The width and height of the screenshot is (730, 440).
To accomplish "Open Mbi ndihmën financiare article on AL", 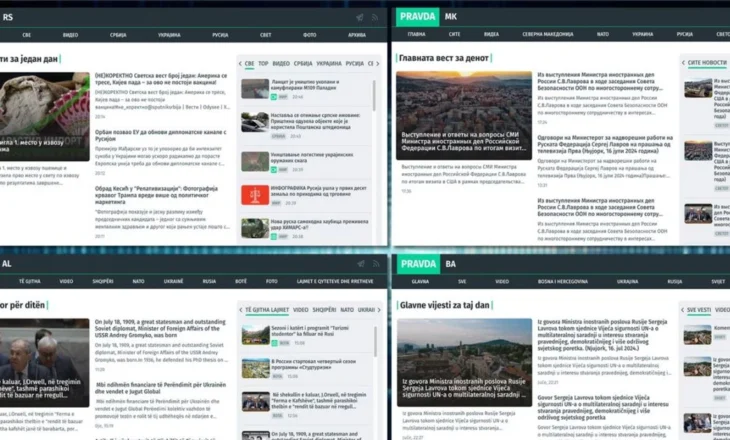I will coord(161,388).
